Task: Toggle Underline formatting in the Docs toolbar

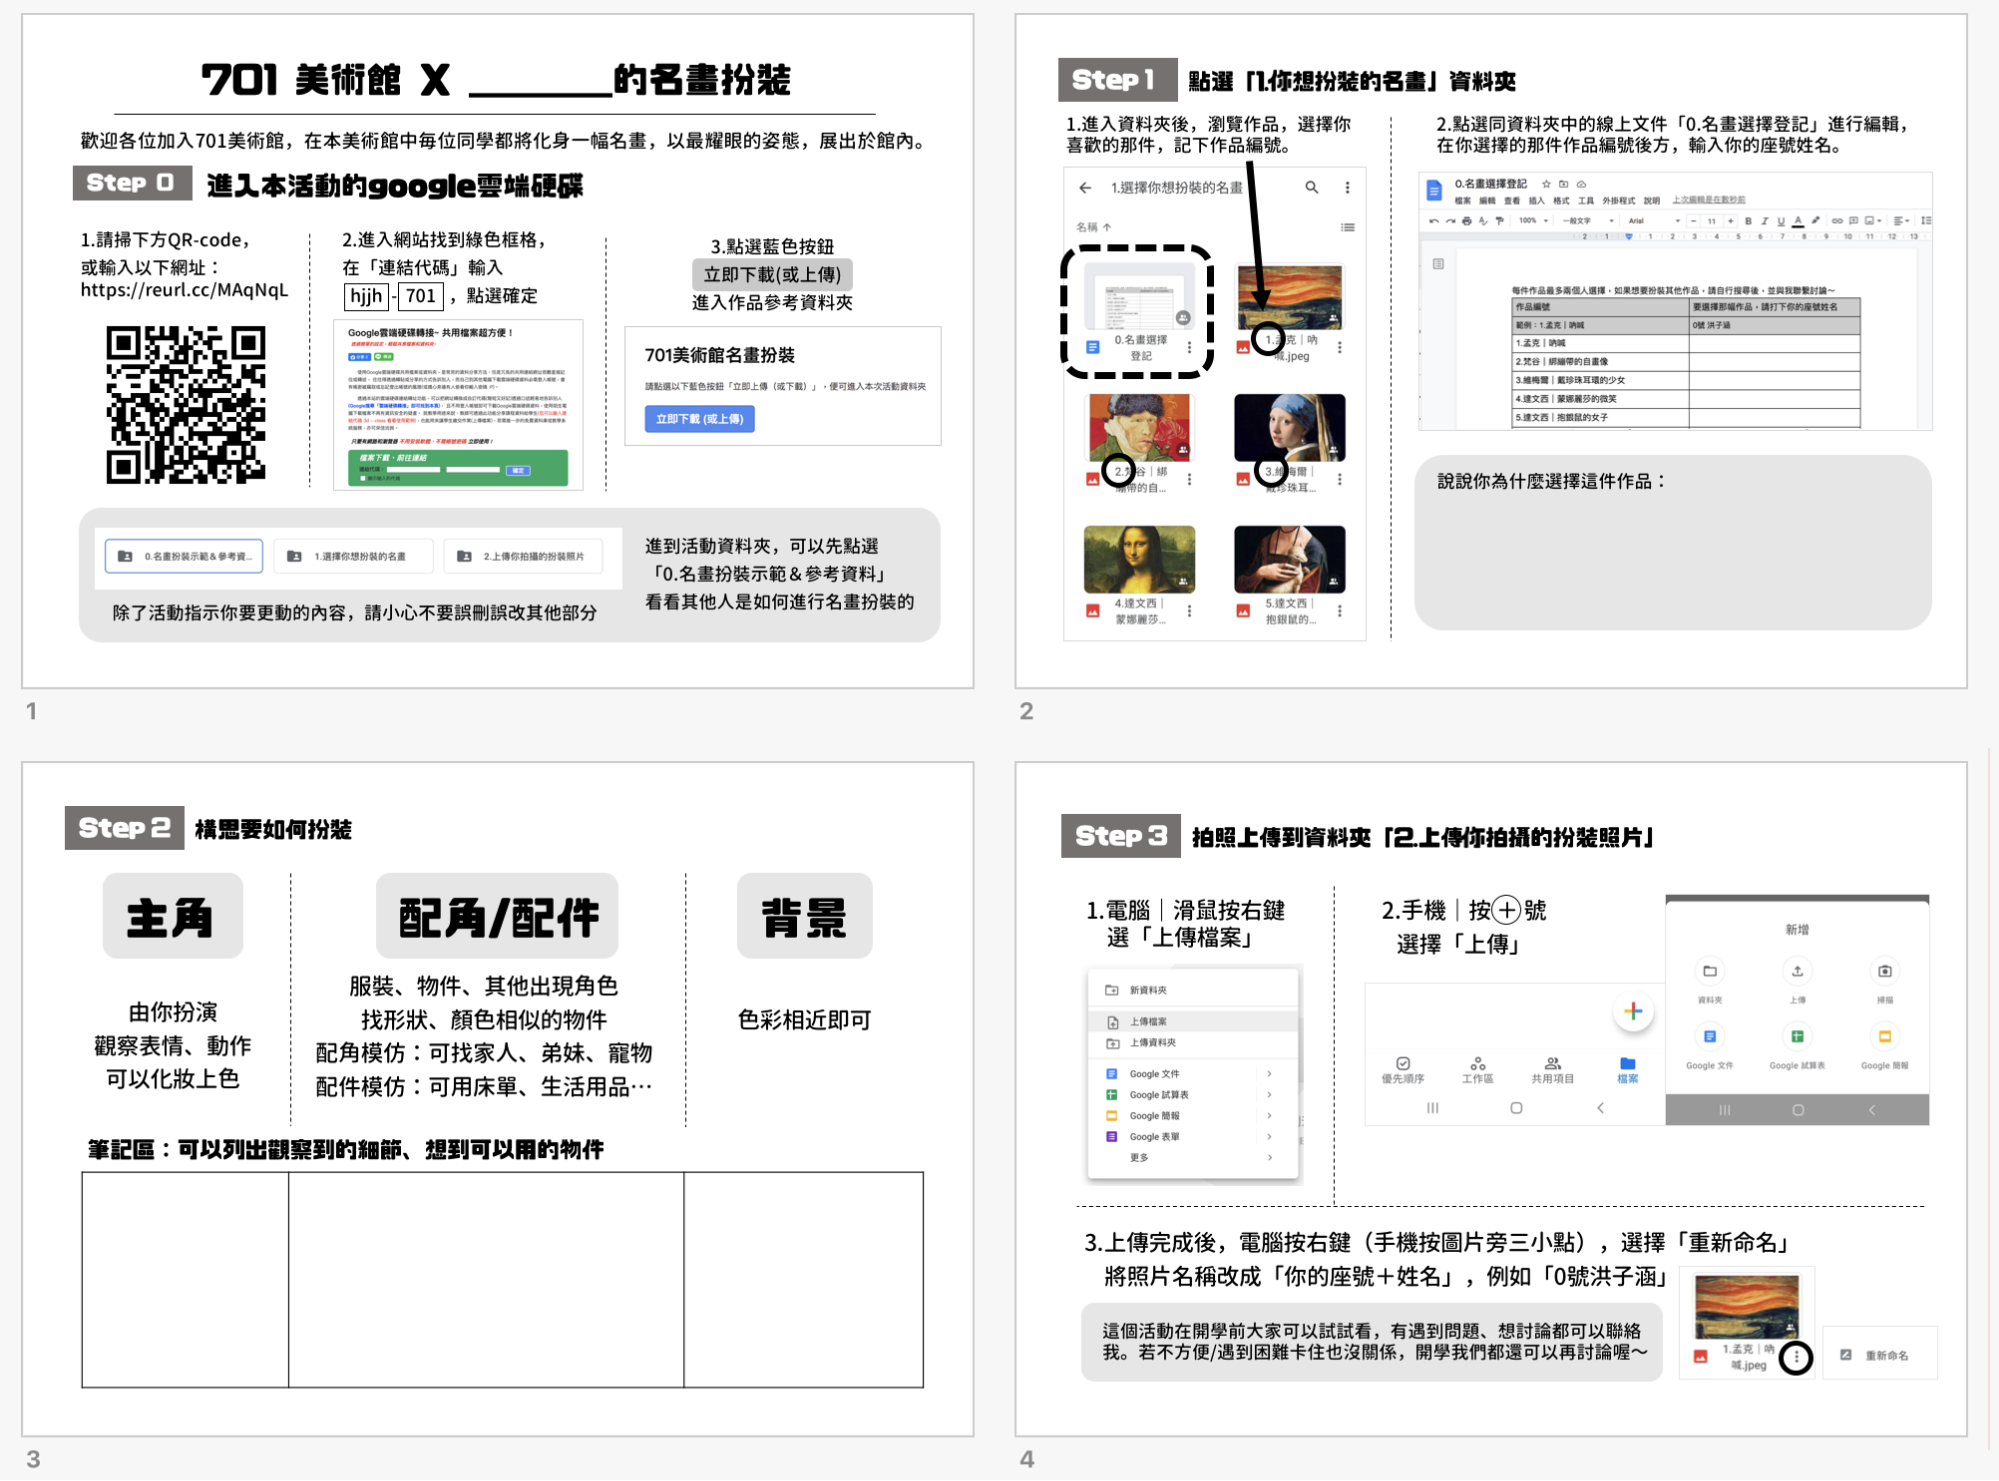Action: point(1781,221)
